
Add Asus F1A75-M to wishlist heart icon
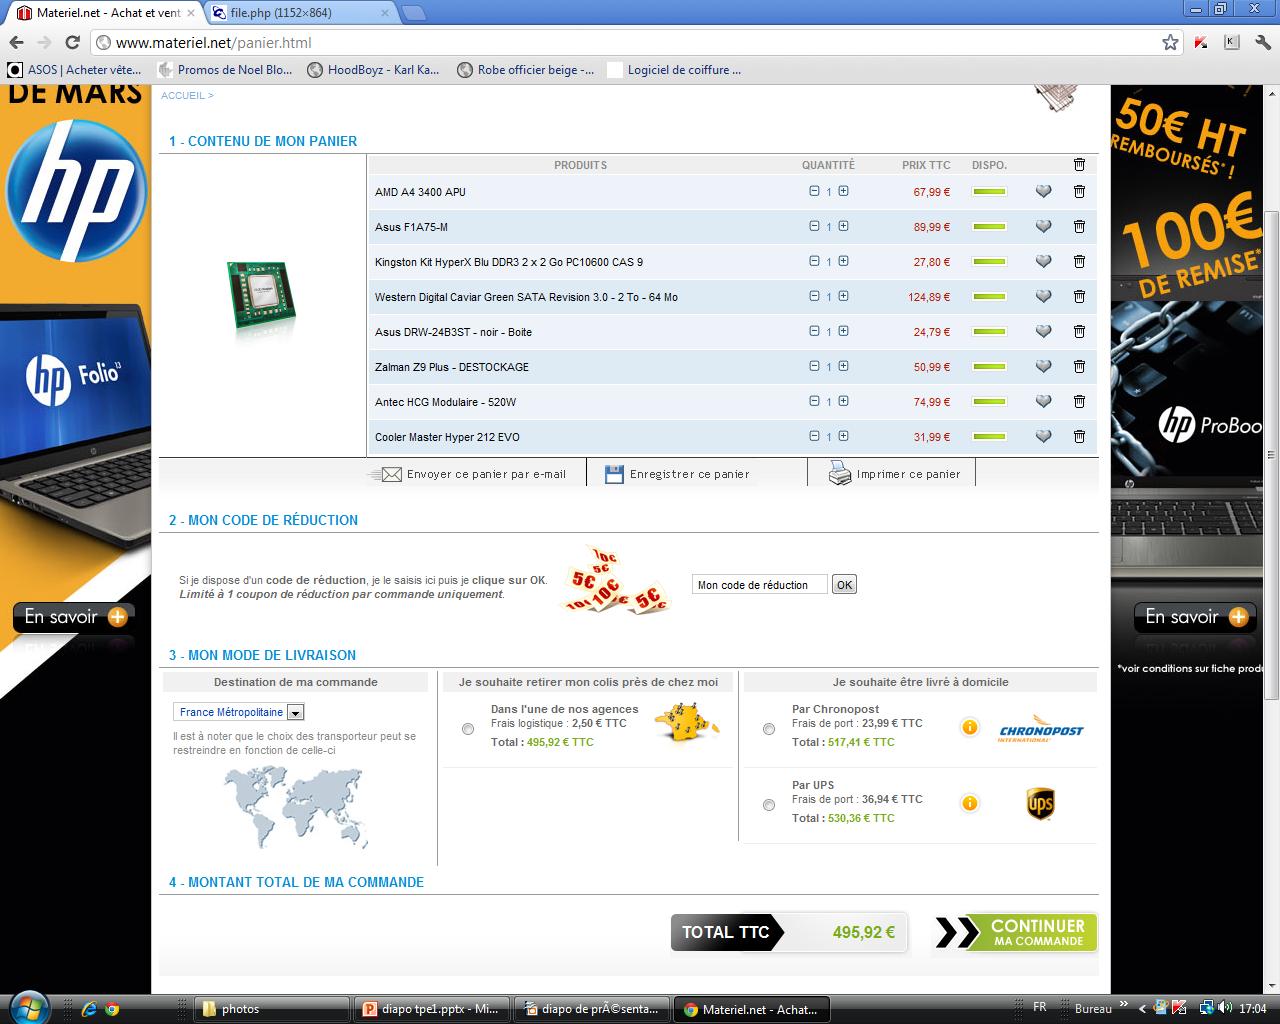click(x=1043, y=227)
